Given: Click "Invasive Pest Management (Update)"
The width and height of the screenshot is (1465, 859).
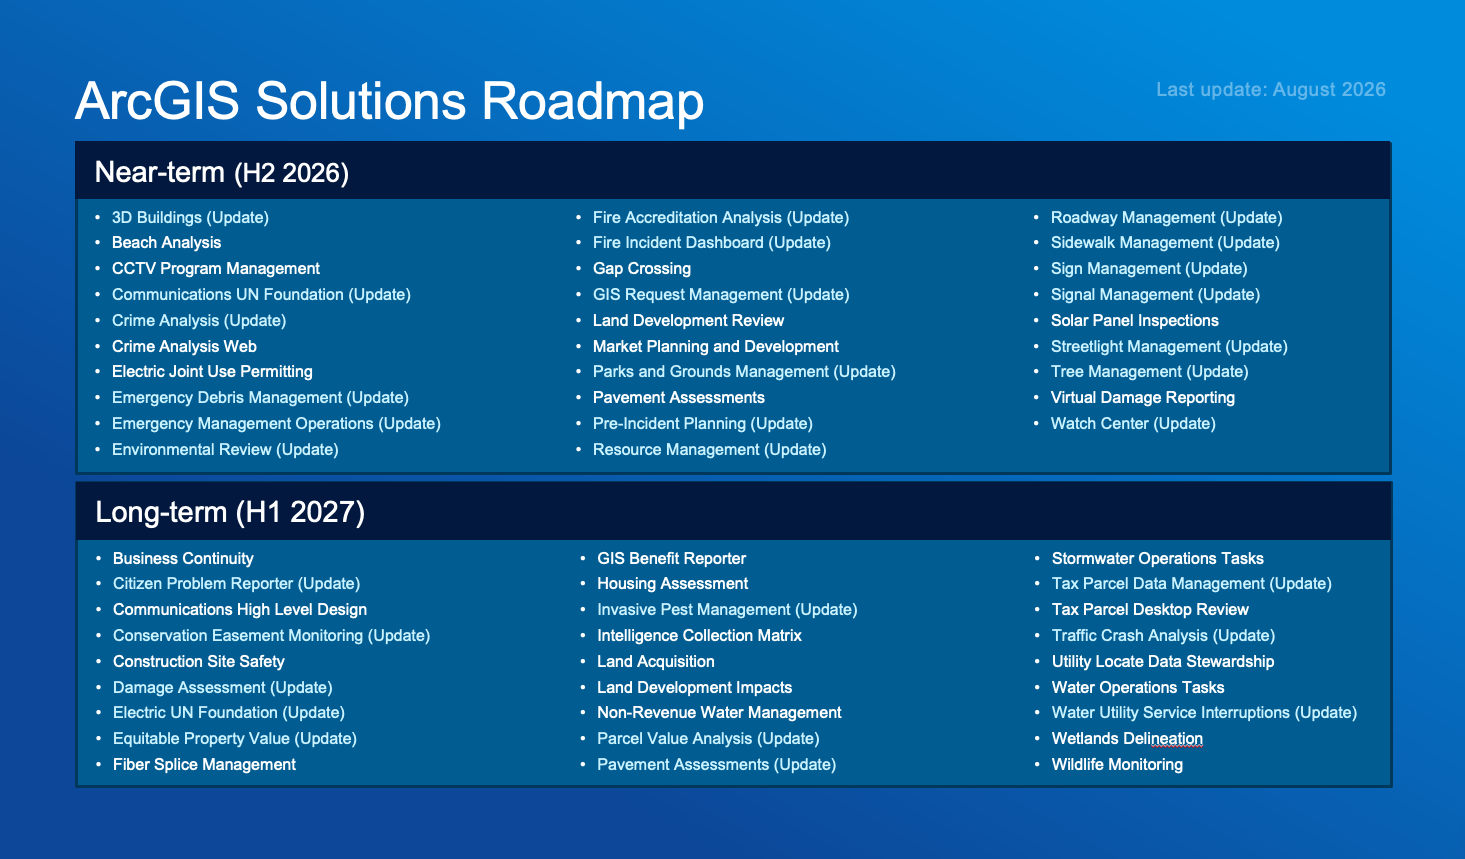Looking at the screenshot, I should (x=727, y=610).
